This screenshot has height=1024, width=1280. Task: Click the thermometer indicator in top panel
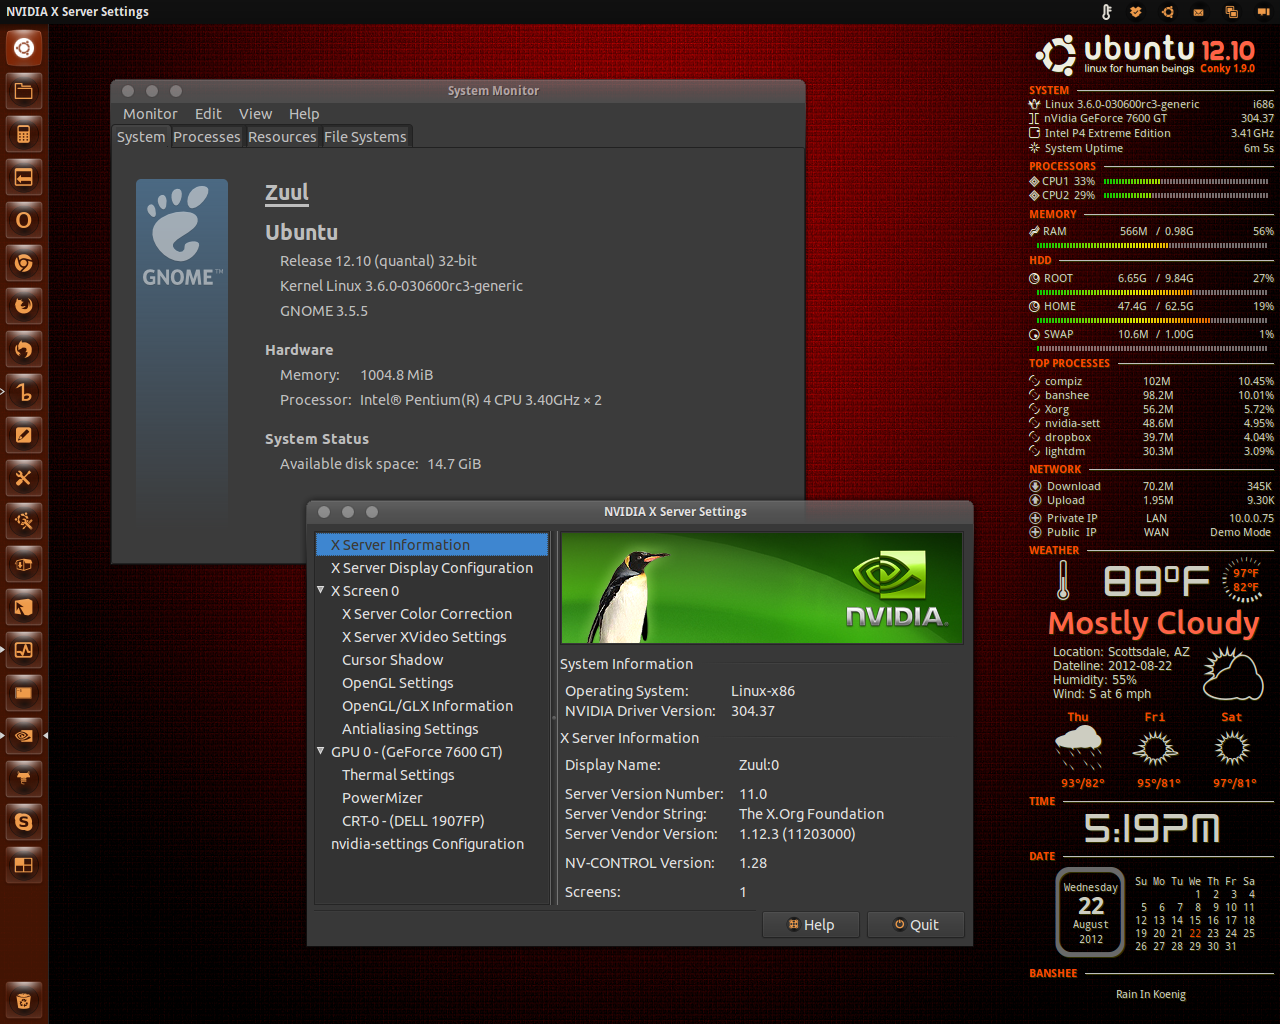1106,12
